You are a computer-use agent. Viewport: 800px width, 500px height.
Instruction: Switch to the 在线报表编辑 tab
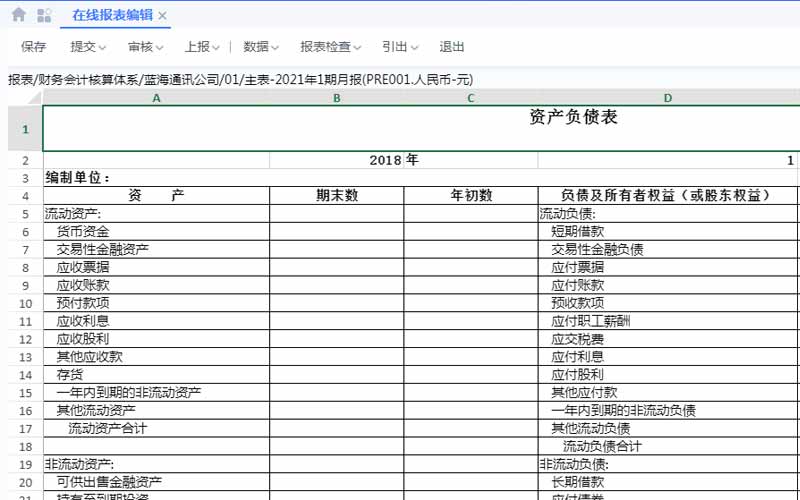coord(112,16)
